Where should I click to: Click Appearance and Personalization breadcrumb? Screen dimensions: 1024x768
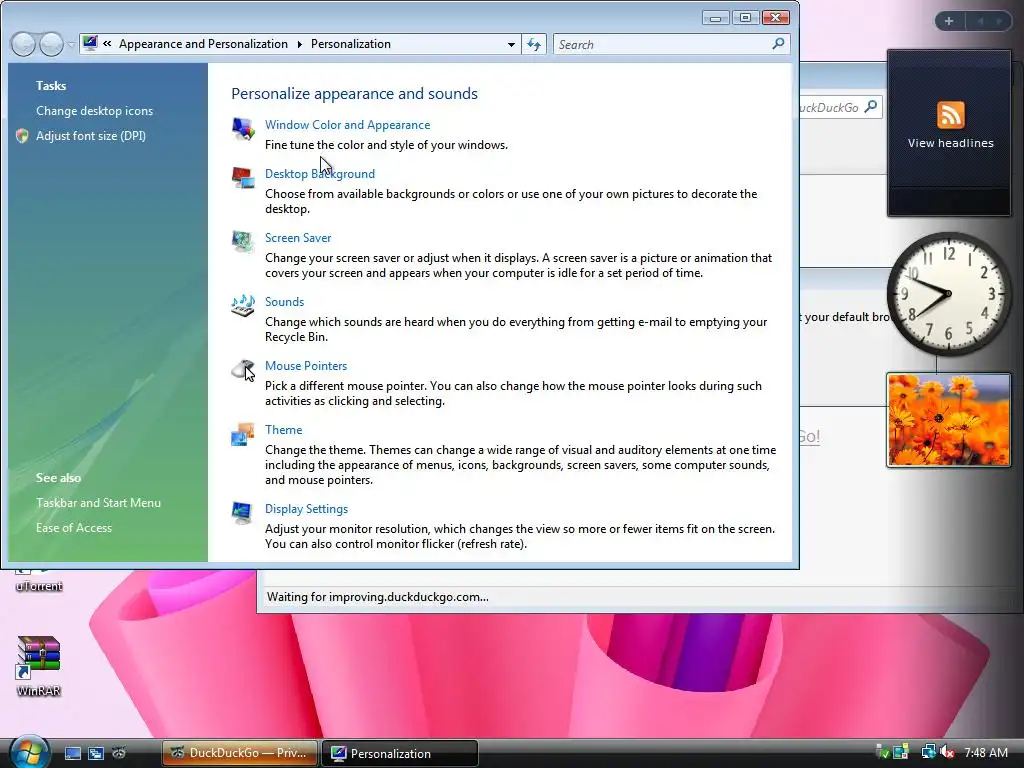point(203,44)
